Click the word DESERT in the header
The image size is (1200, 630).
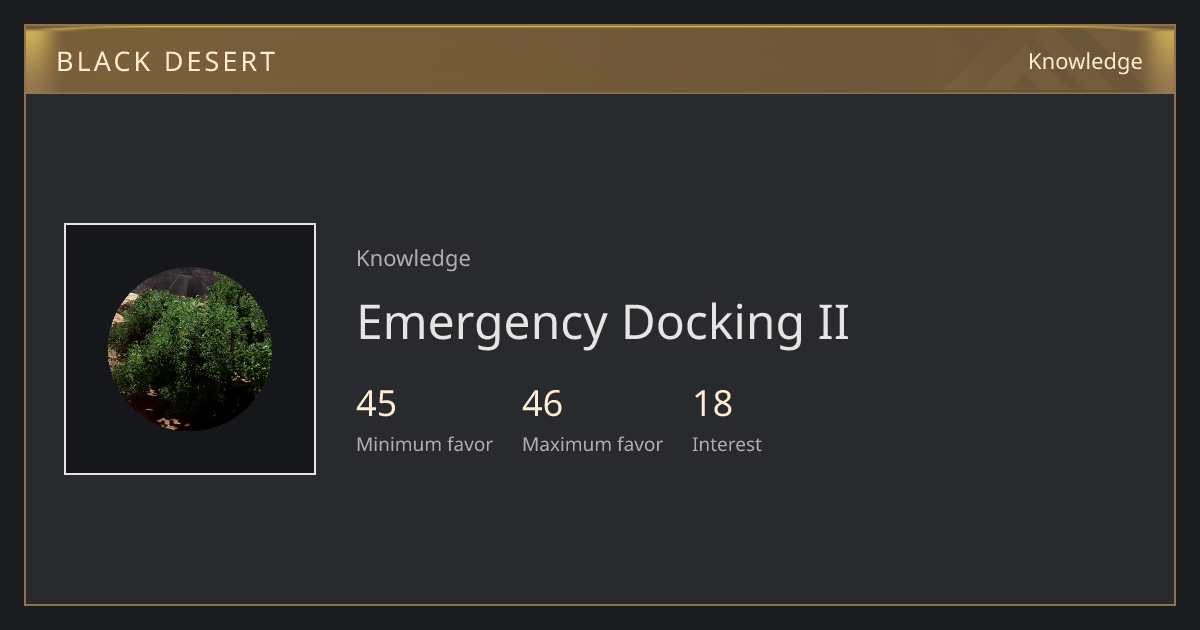pyautogui.click(x=219, y=62)
